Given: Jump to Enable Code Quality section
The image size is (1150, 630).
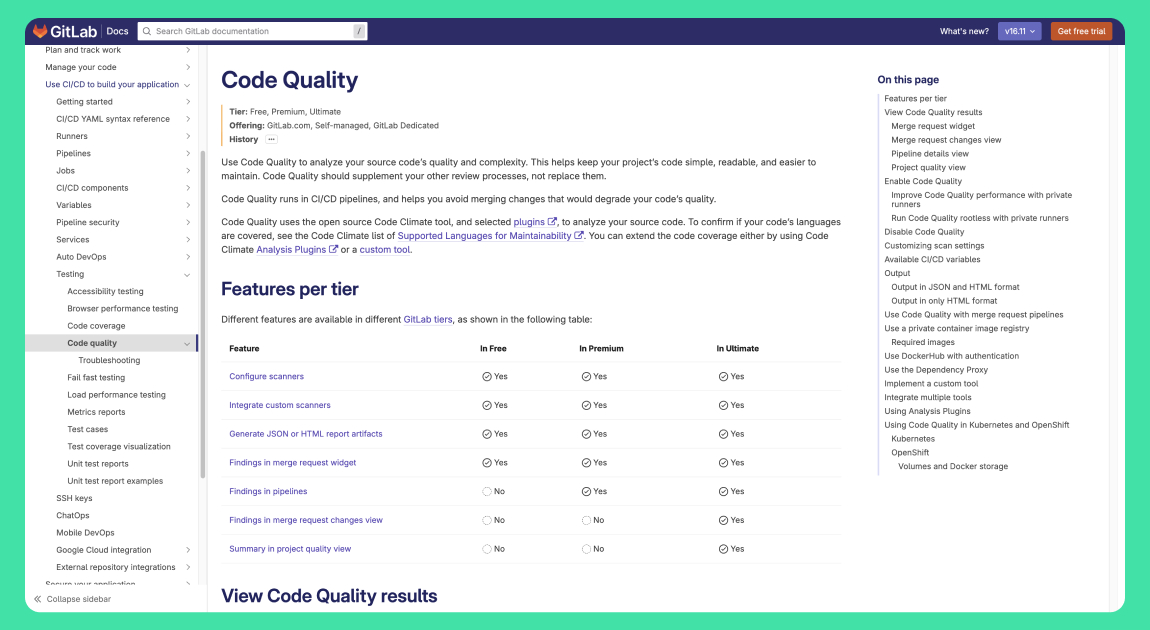Looking at the screenshot, I should click(923, 181).
